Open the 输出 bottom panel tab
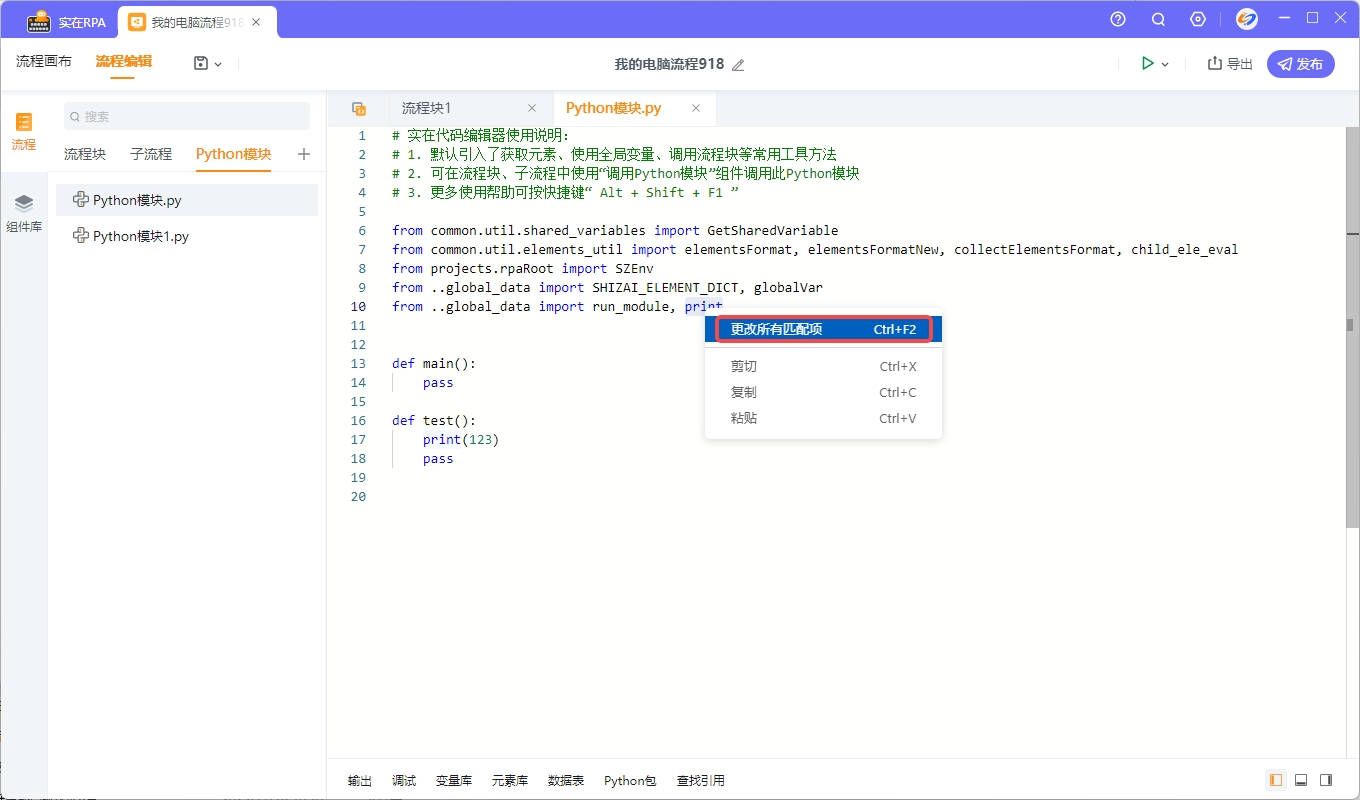The image size is (1360, 800). coord(360,781)
